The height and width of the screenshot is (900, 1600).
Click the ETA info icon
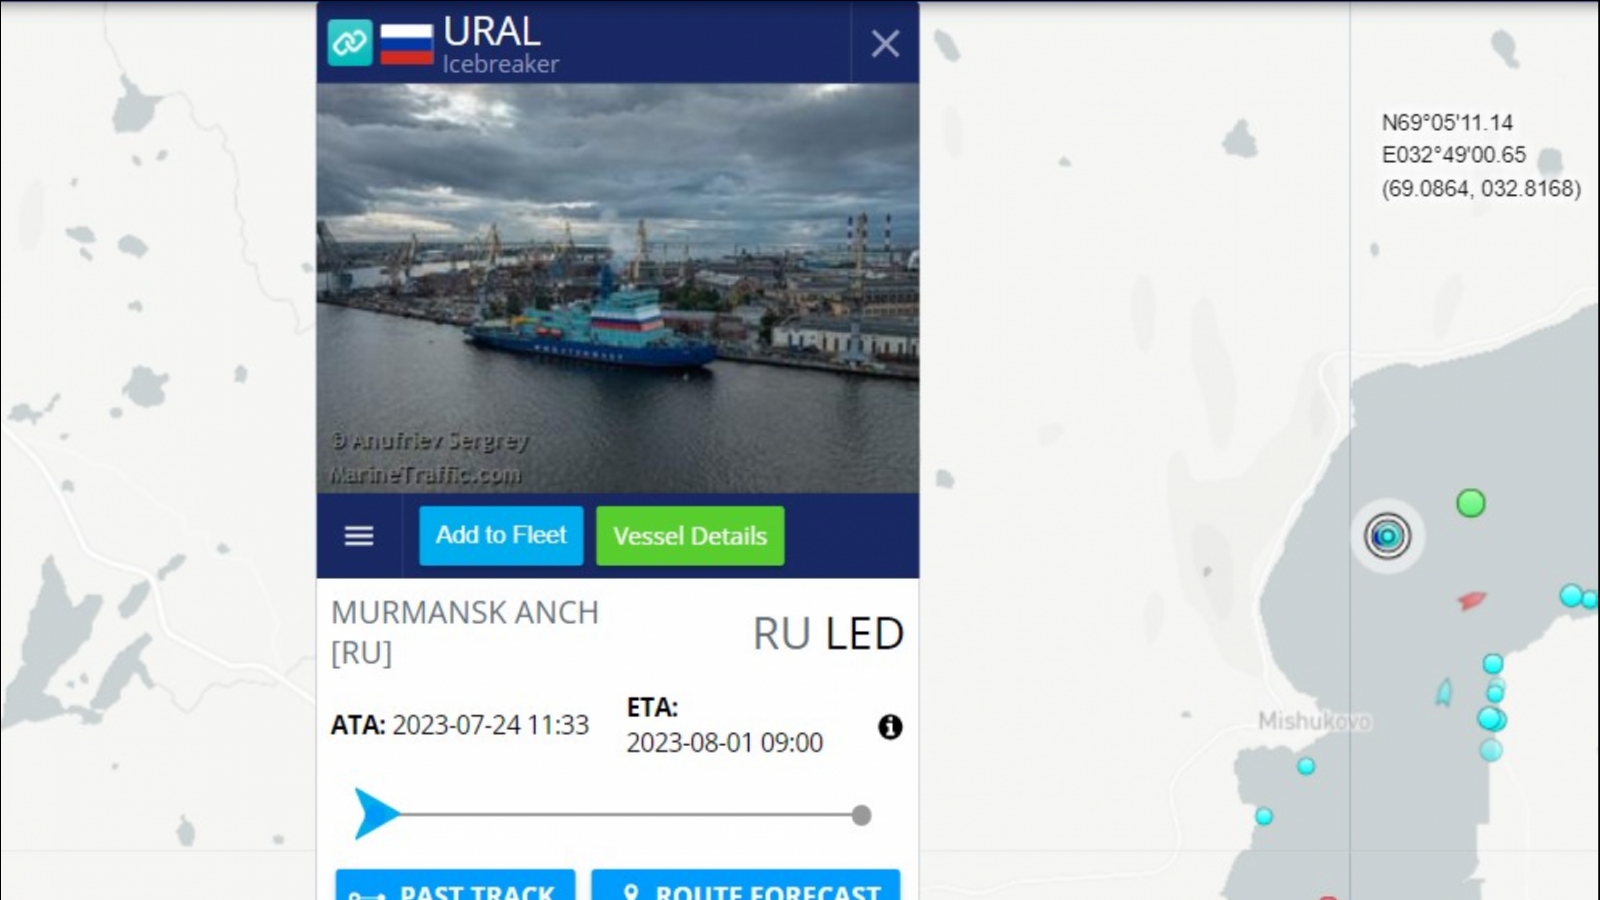890,727
